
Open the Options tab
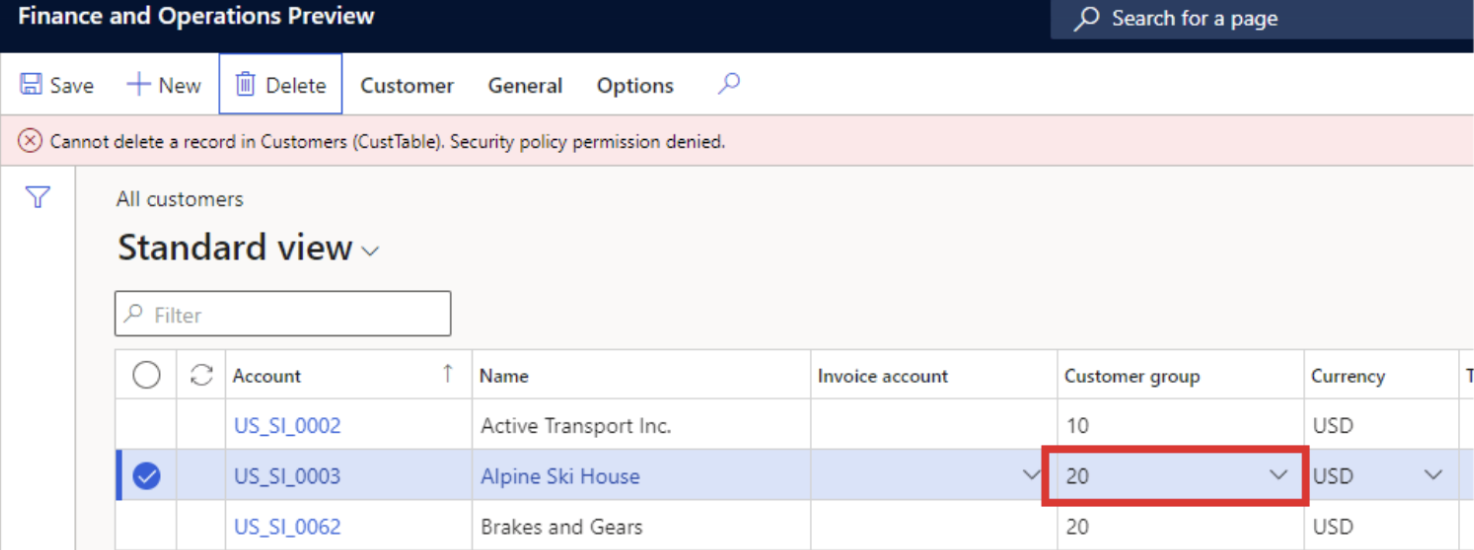[635, 86]
